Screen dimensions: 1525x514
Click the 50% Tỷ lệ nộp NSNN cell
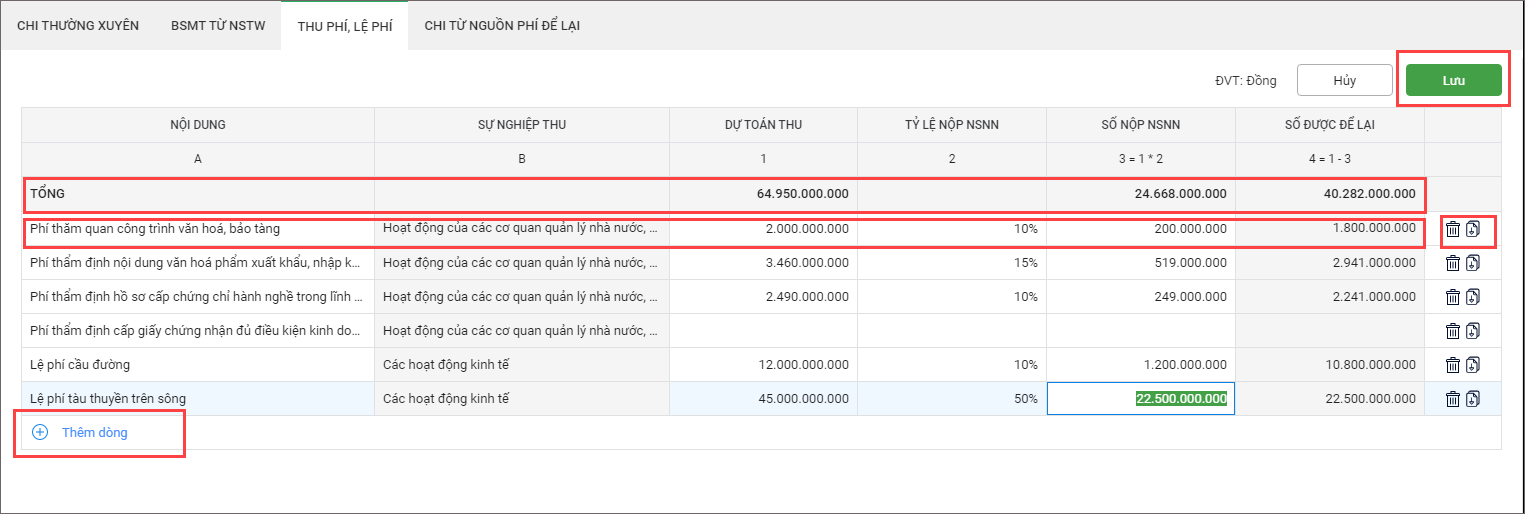coord(951,399)
